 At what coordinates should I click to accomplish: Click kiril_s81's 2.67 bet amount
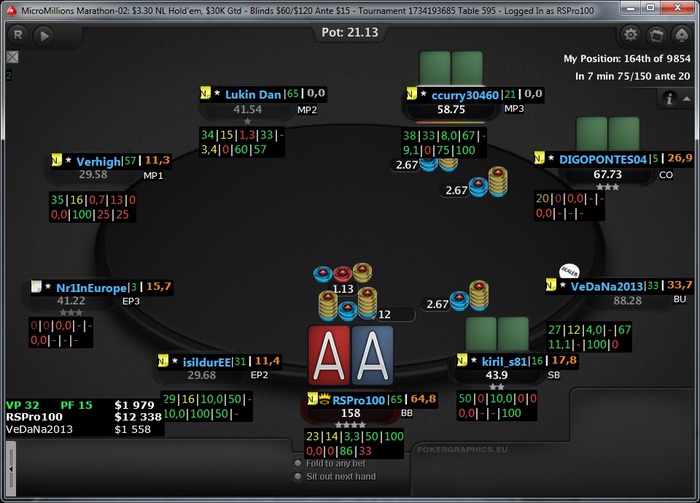[x=437, y=304]
